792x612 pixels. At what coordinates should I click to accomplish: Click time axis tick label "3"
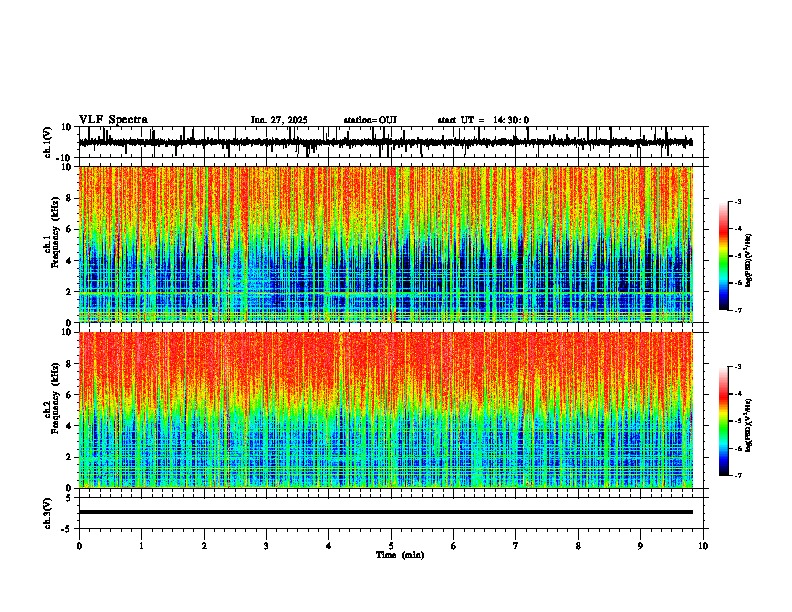(x=266, y=546)
